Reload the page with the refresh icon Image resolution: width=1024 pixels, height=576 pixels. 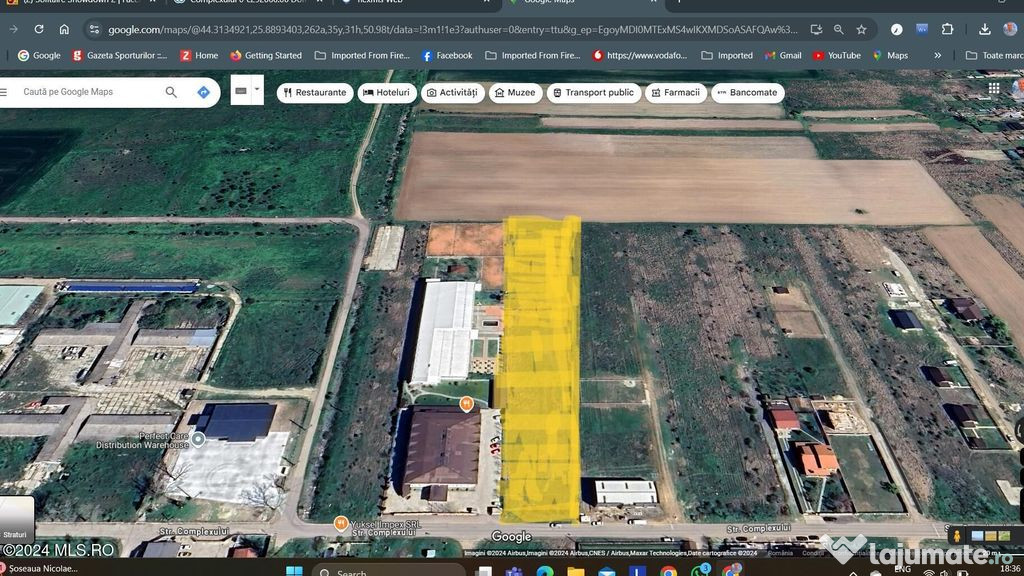[x=39, y=29]
